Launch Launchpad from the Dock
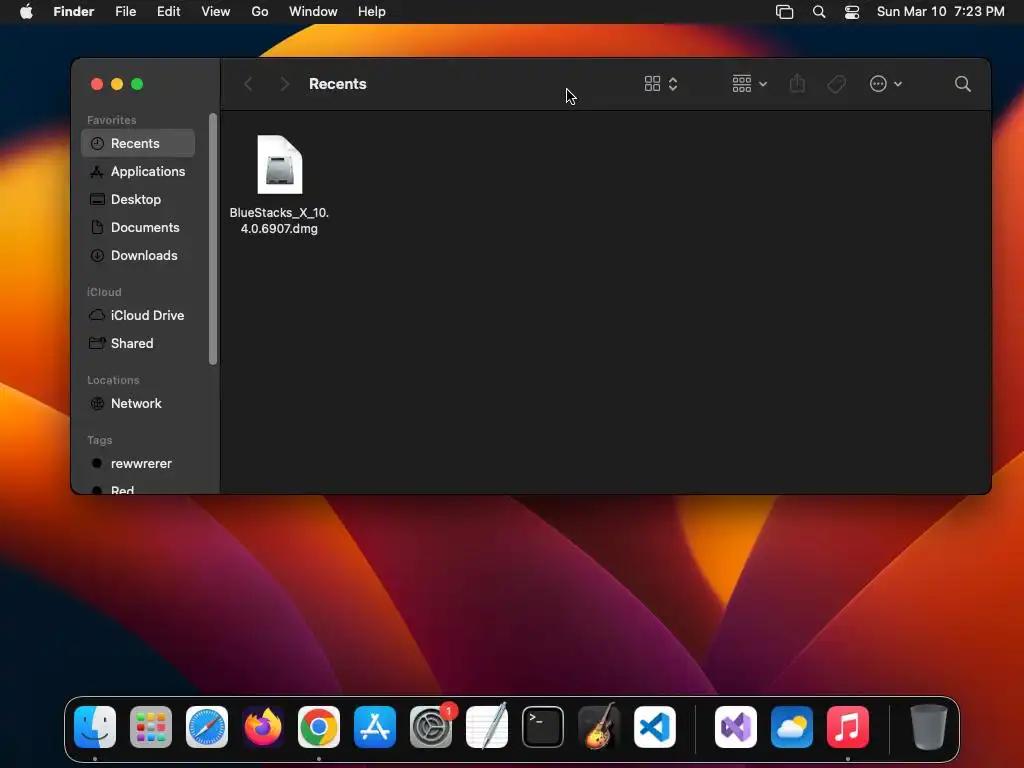Screen dimensions: 1024x768 click(x=151, y=727)
